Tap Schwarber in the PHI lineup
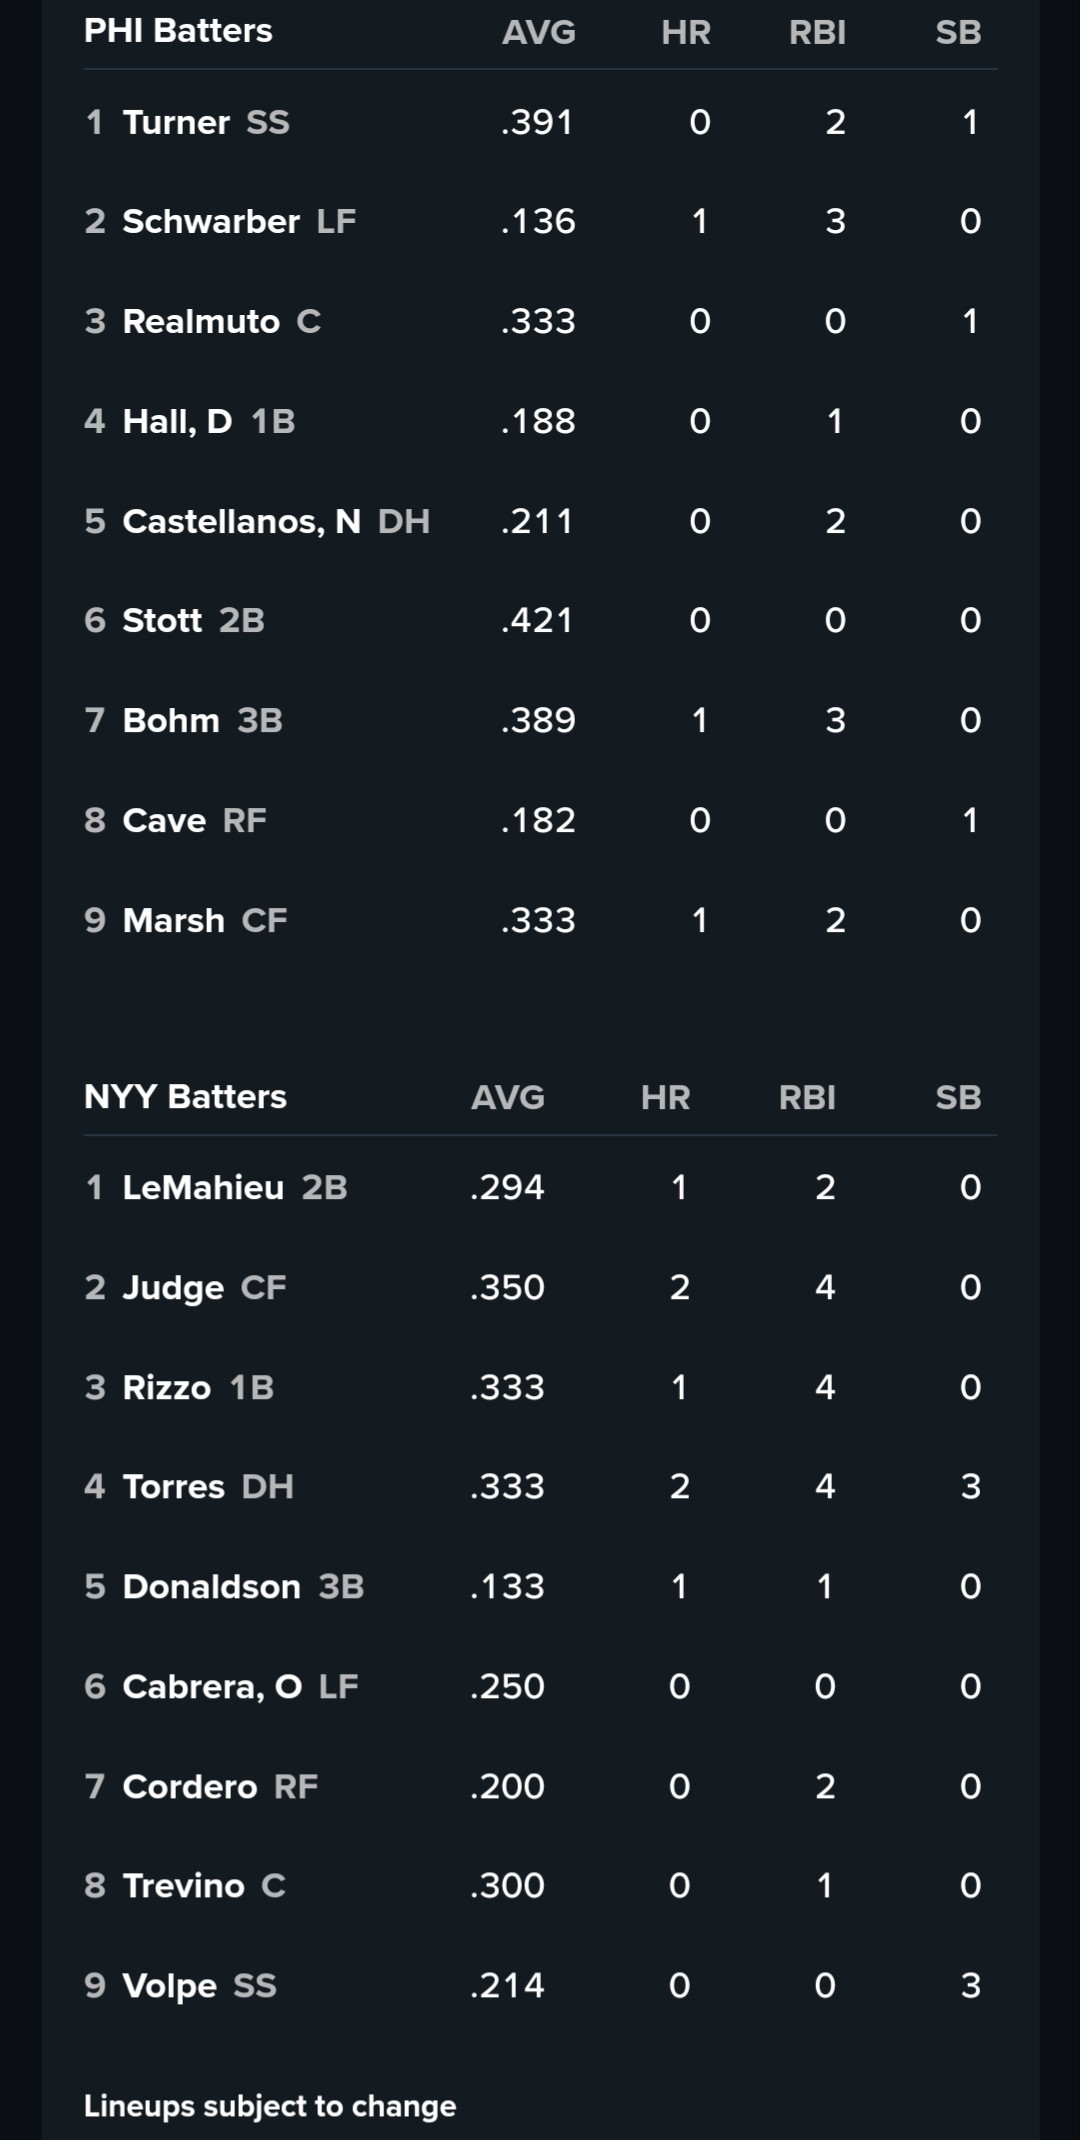Image resolution: width=1080 pixels, height=2140 pixels. coord(210,221)
